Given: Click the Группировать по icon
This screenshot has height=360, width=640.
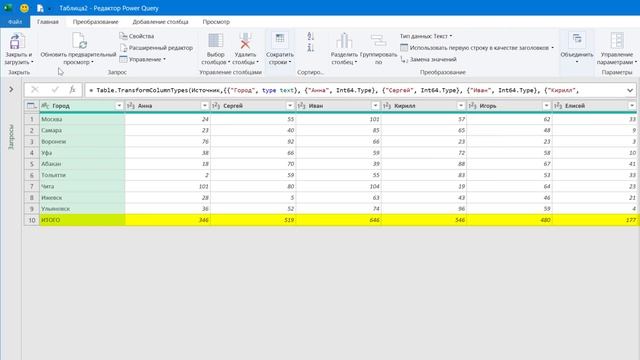Looking at the screenshot, I should click(x=378, y=41).
